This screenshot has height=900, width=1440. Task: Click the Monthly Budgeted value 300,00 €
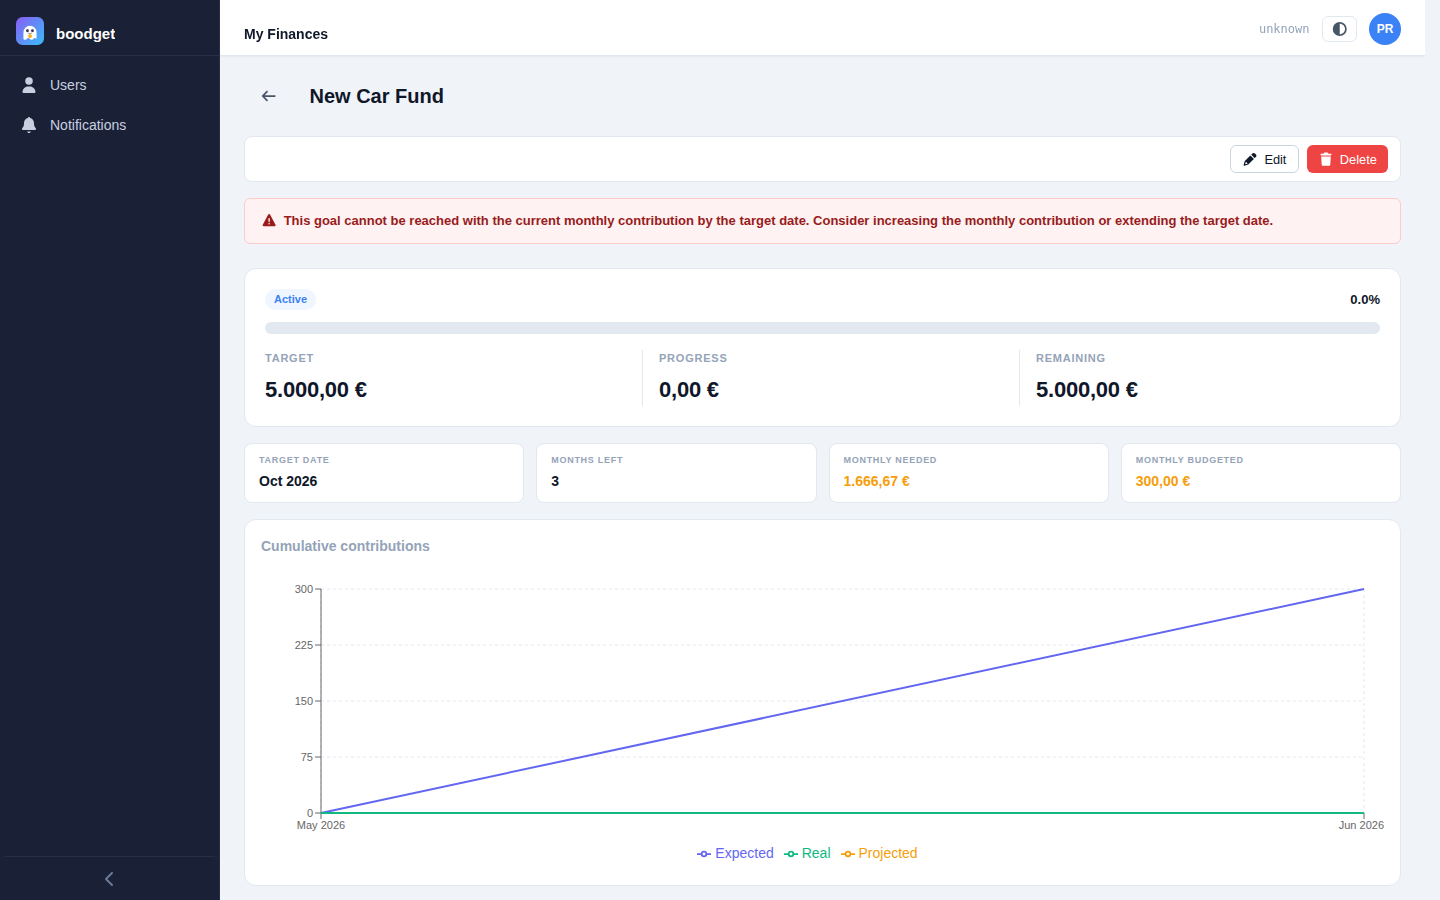pos(1163,481)
